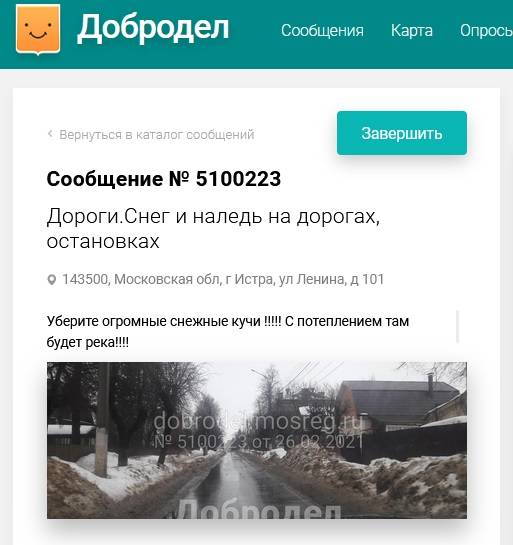
Task: Click the message text Уберите огромные снежные кучи
Action: [x=228, y=332]
